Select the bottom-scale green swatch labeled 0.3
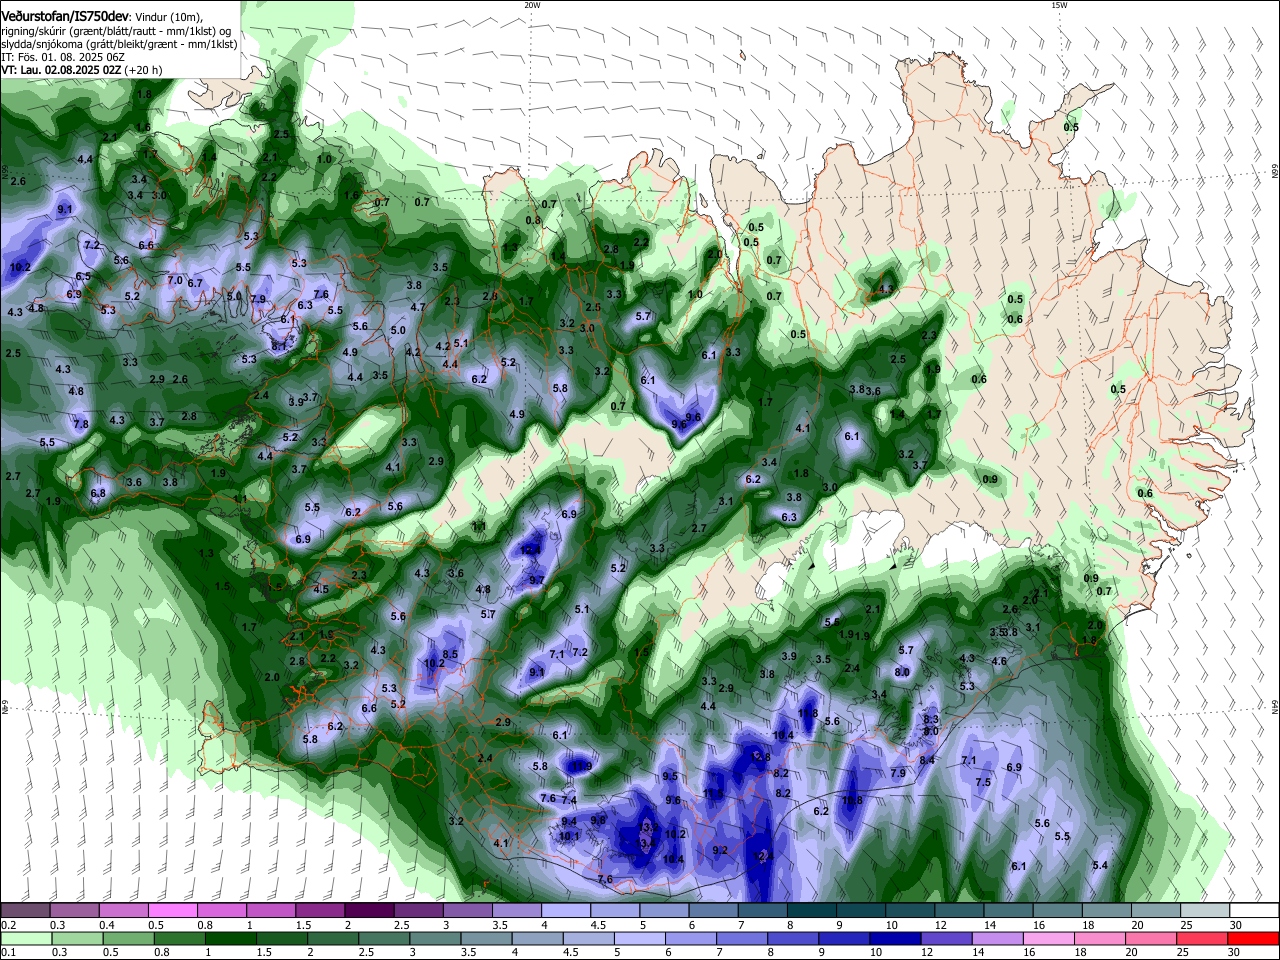The image size is (1280, 960). coord(77,938)
